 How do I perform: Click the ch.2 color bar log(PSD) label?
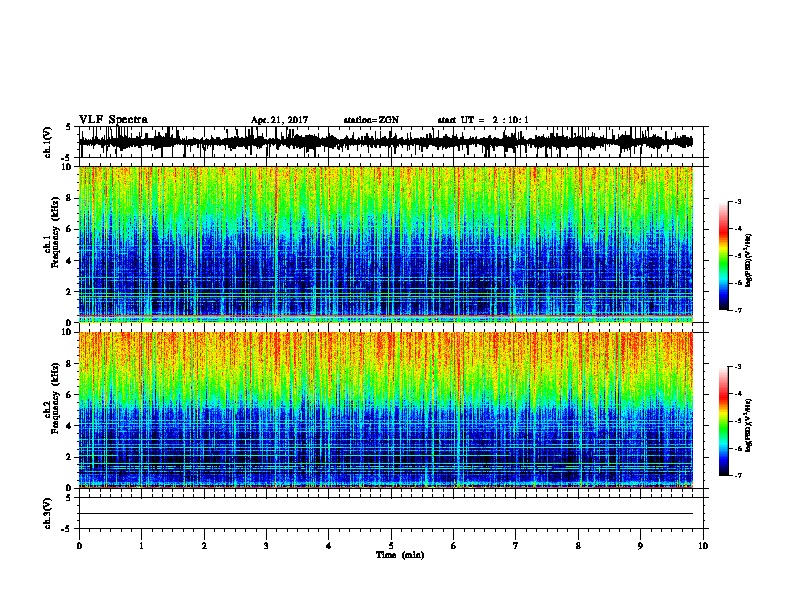tap(748, 425)
